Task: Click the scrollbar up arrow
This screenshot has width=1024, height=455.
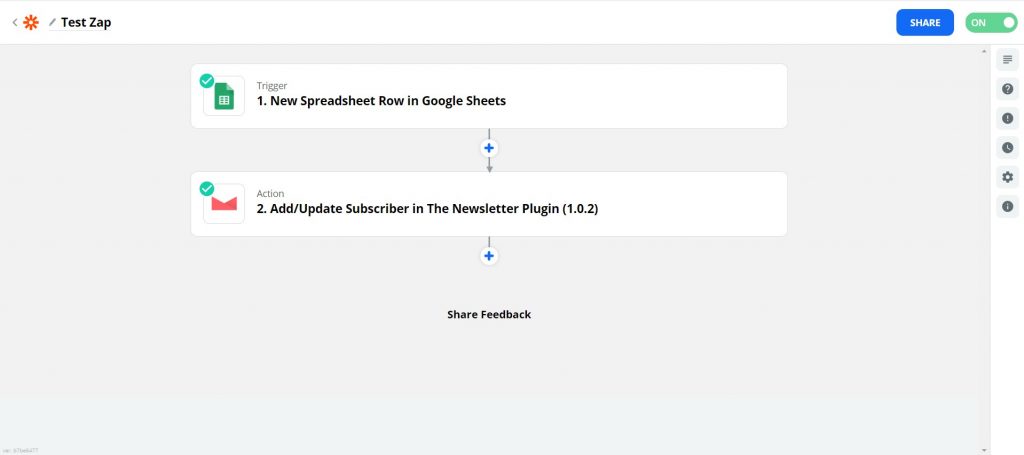Action: (x=984, y=50)
